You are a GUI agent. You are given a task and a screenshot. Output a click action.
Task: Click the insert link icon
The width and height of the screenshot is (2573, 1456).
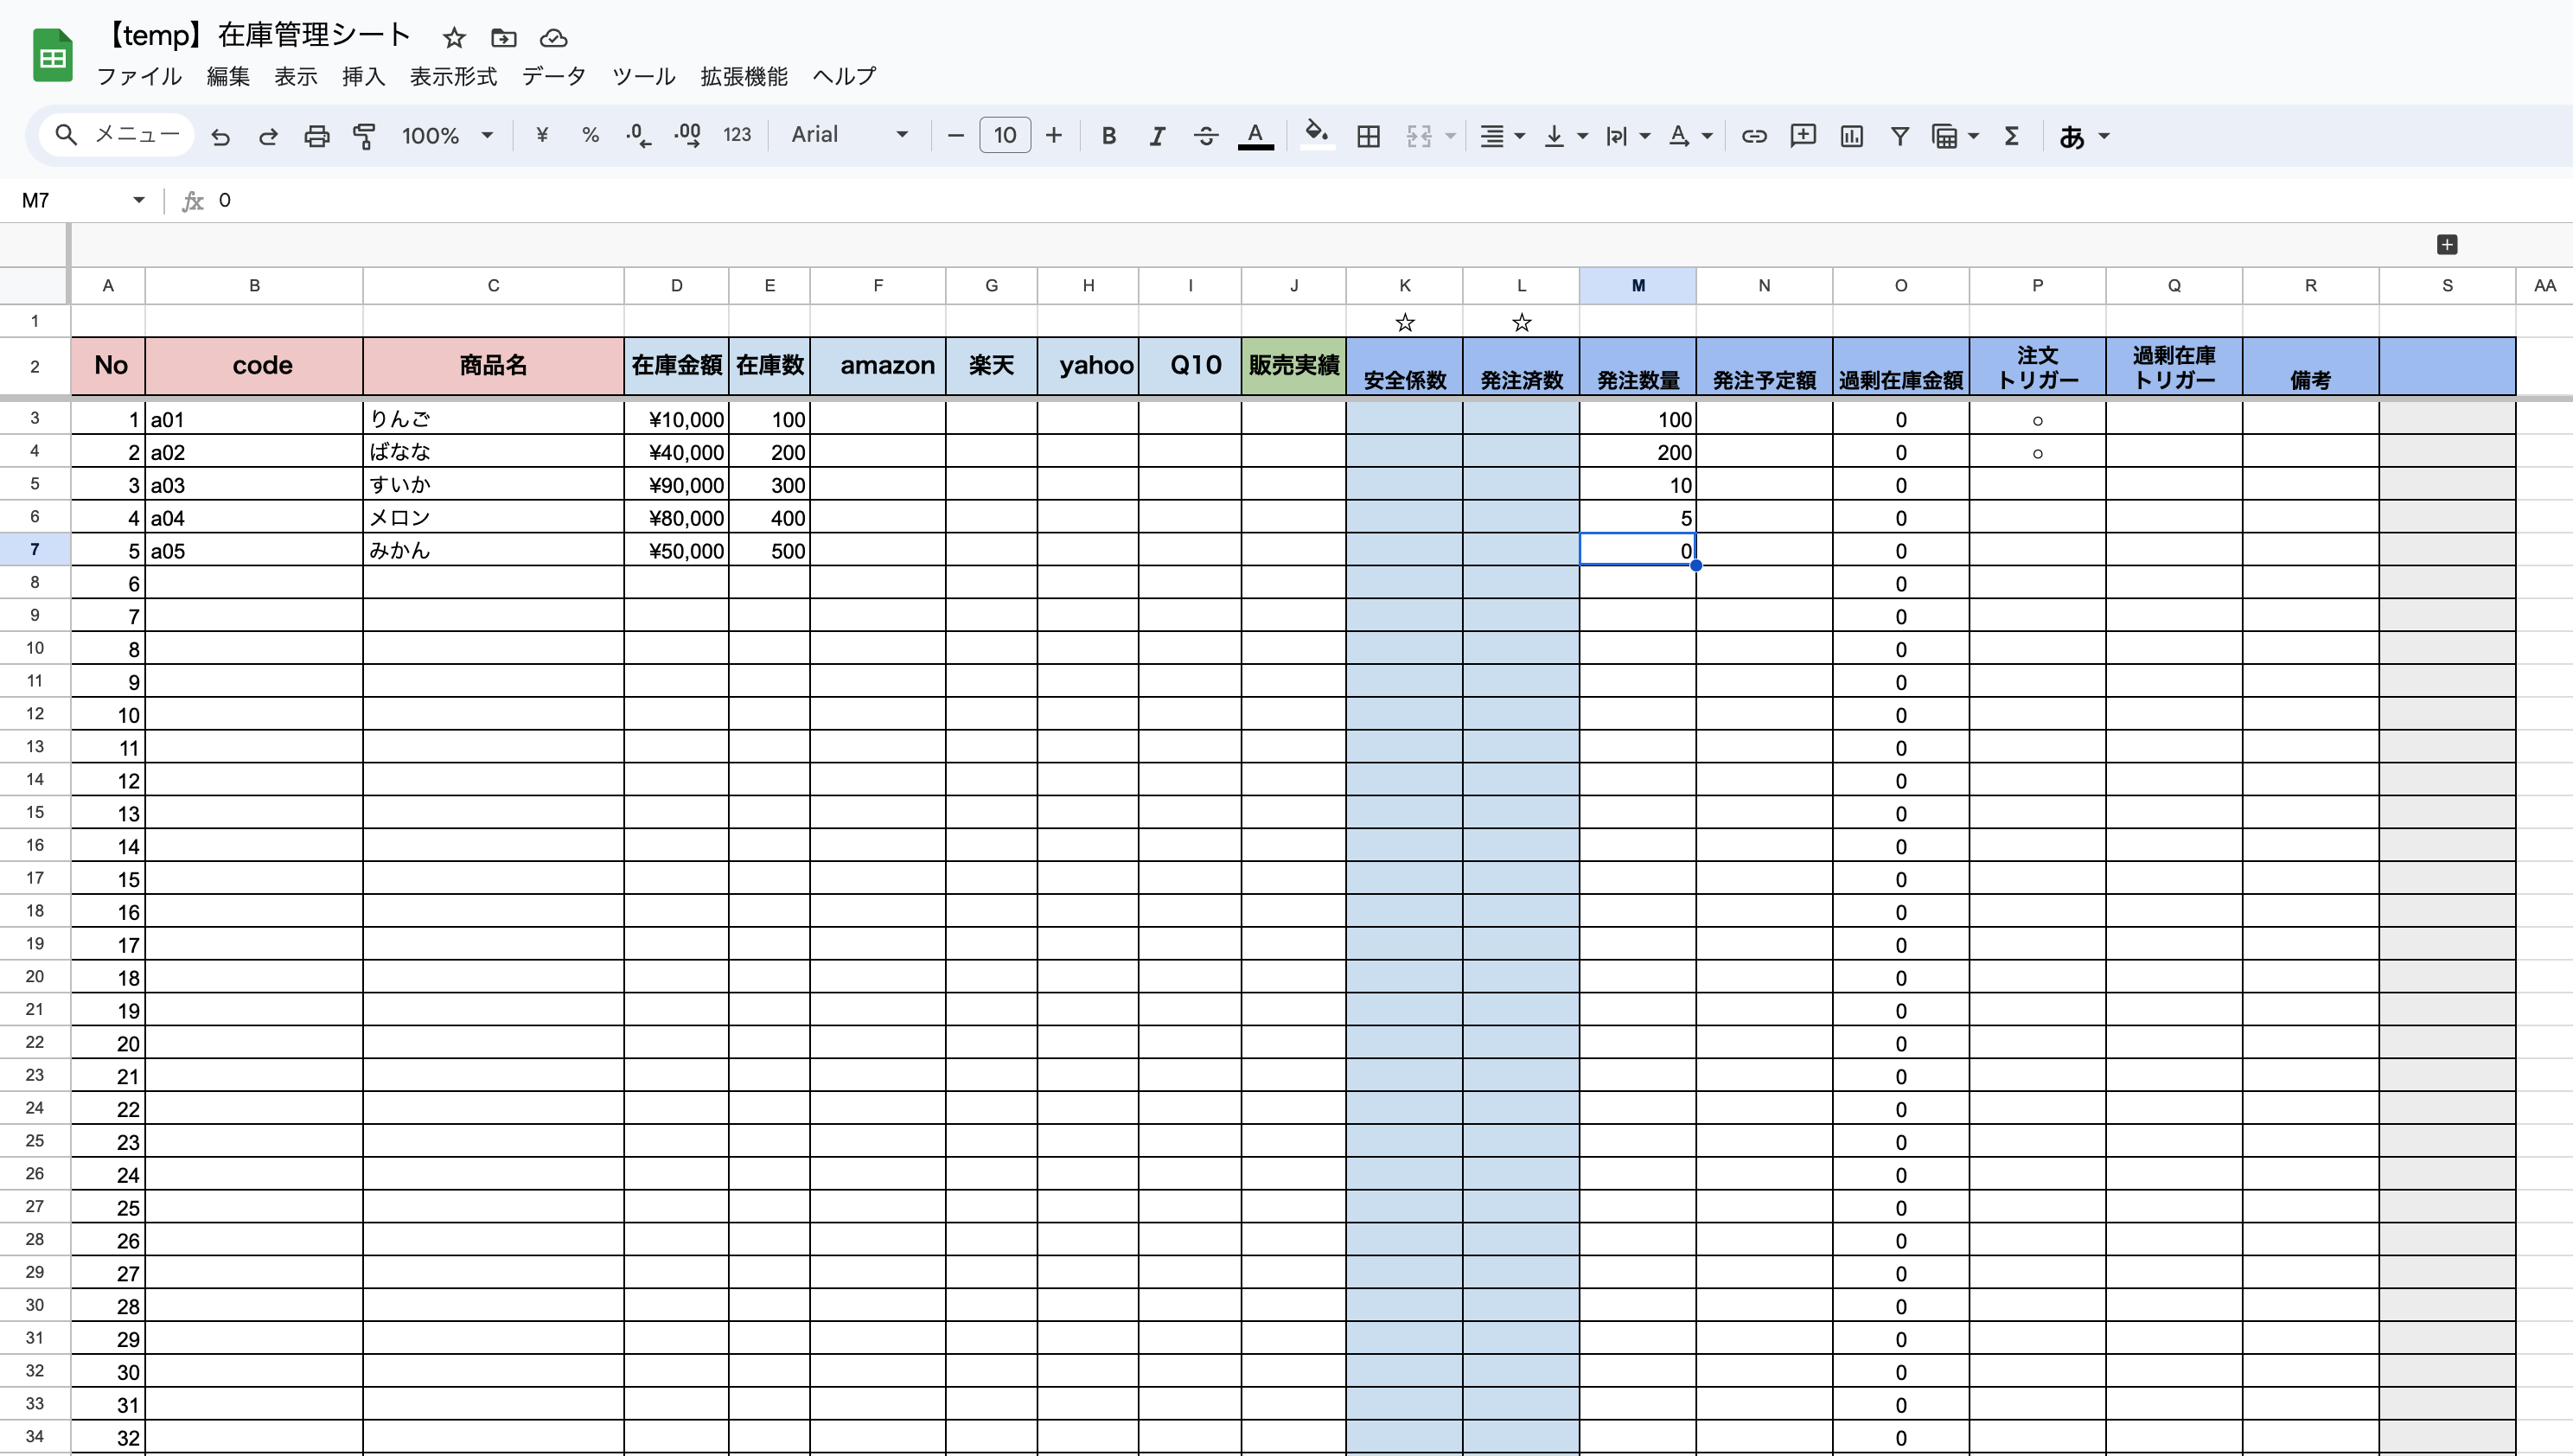[x=1753, y=136]
